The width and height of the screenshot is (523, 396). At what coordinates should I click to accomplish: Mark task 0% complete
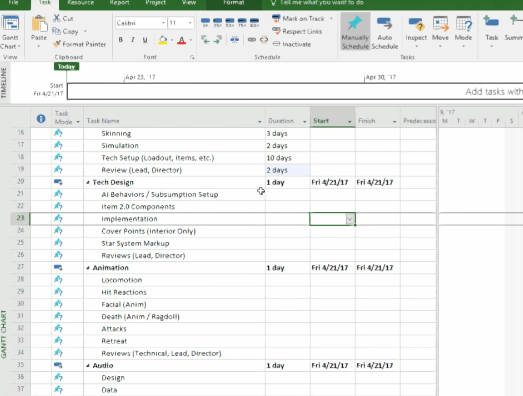[205, 22]
